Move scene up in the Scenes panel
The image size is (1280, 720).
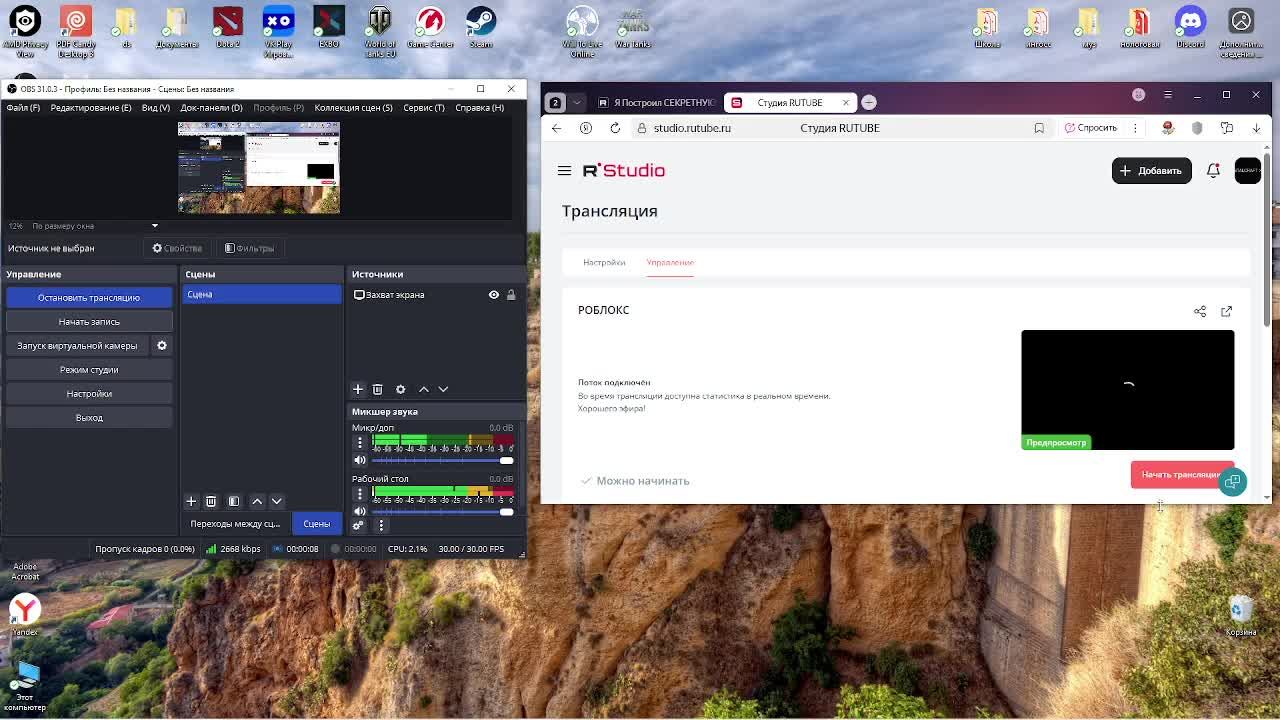pos(257,501)
